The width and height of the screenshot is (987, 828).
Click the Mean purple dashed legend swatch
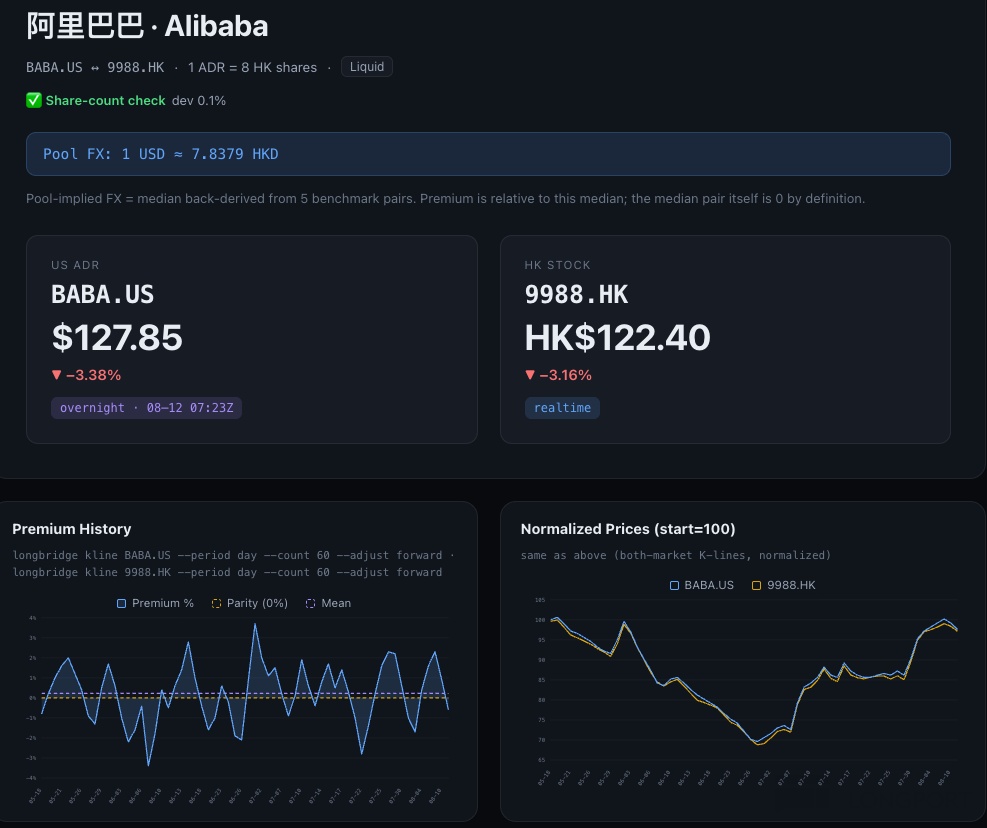click(310, 603)
